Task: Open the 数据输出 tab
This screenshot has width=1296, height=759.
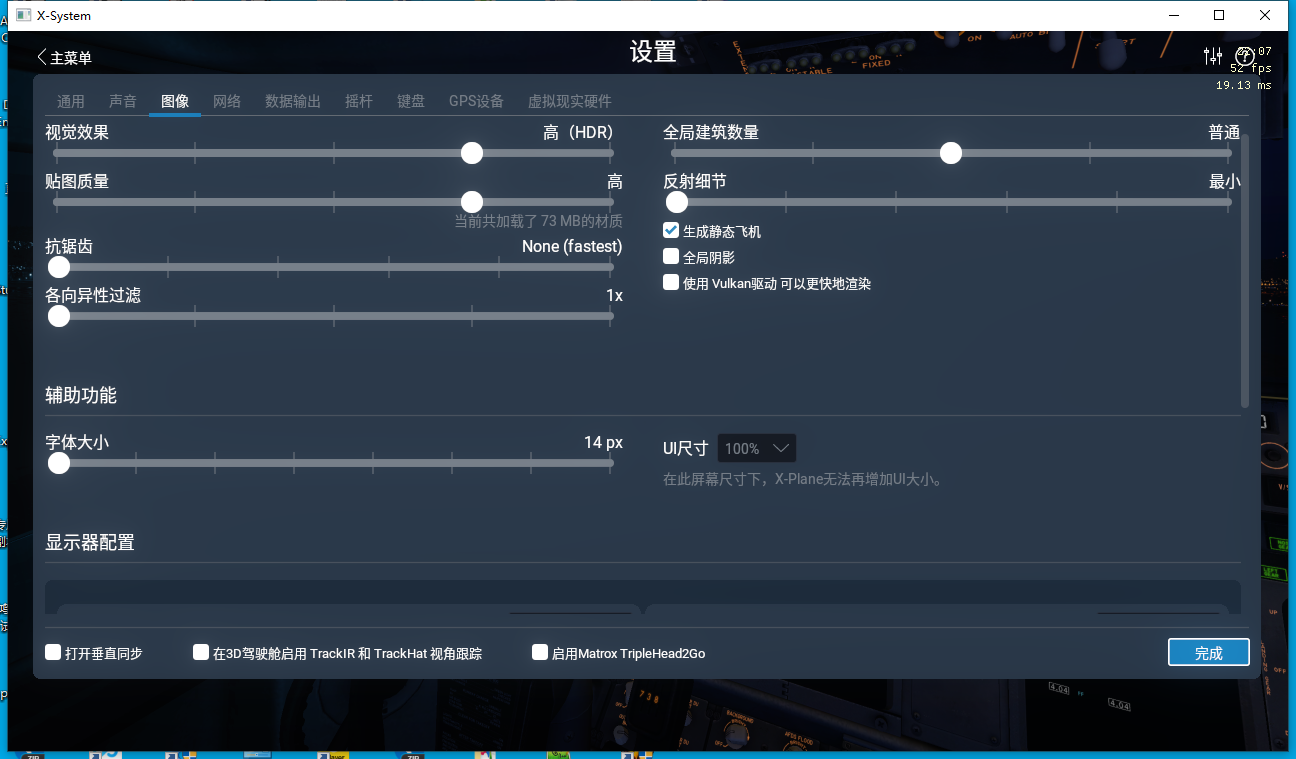Action: [293, 101]
